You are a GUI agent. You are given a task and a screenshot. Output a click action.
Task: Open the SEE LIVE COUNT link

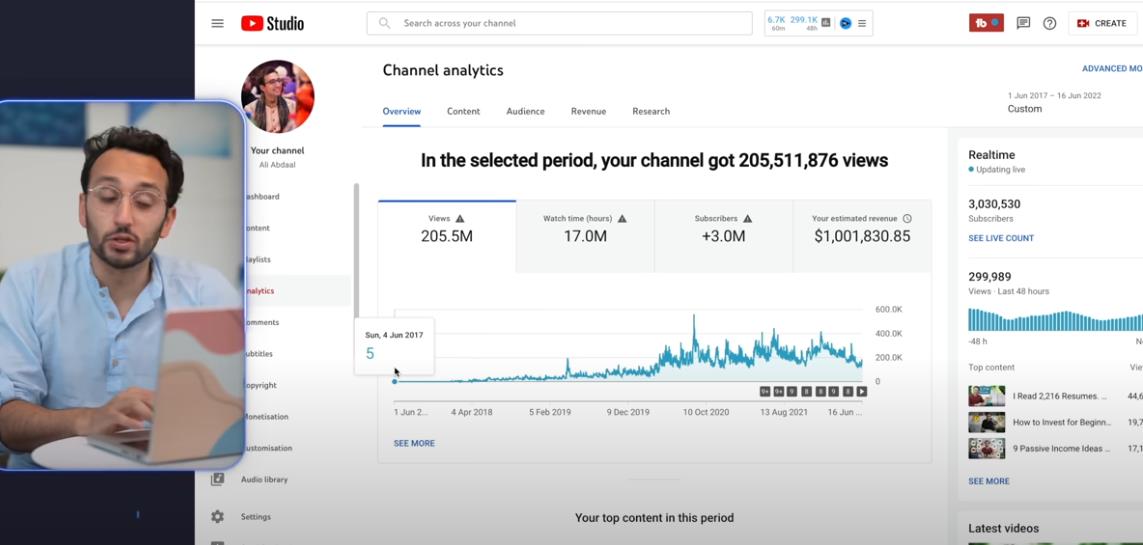pos(1001,238)
